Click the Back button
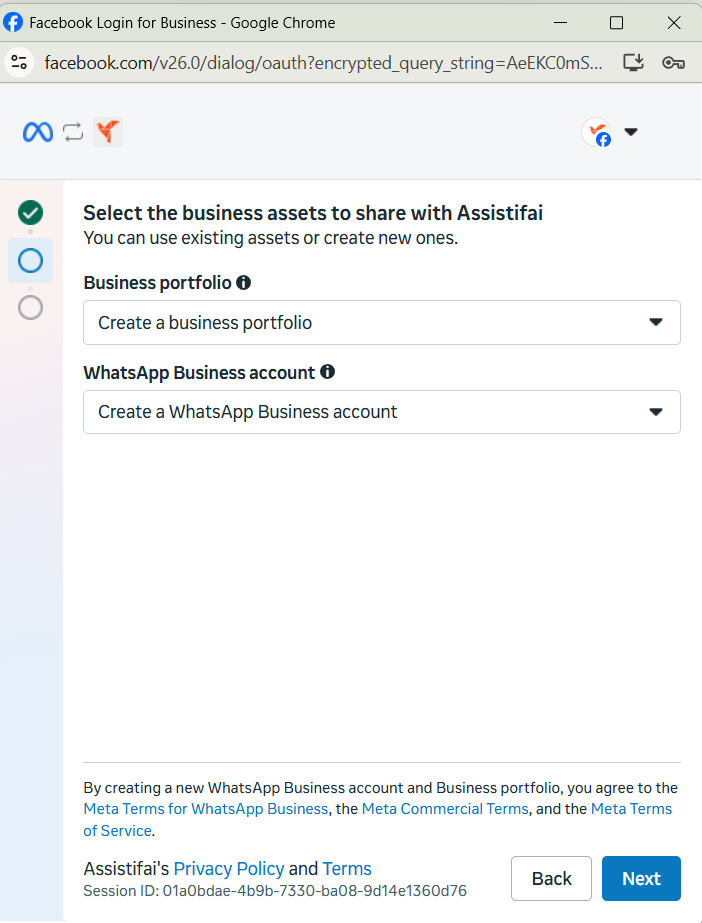 (551, 878)
